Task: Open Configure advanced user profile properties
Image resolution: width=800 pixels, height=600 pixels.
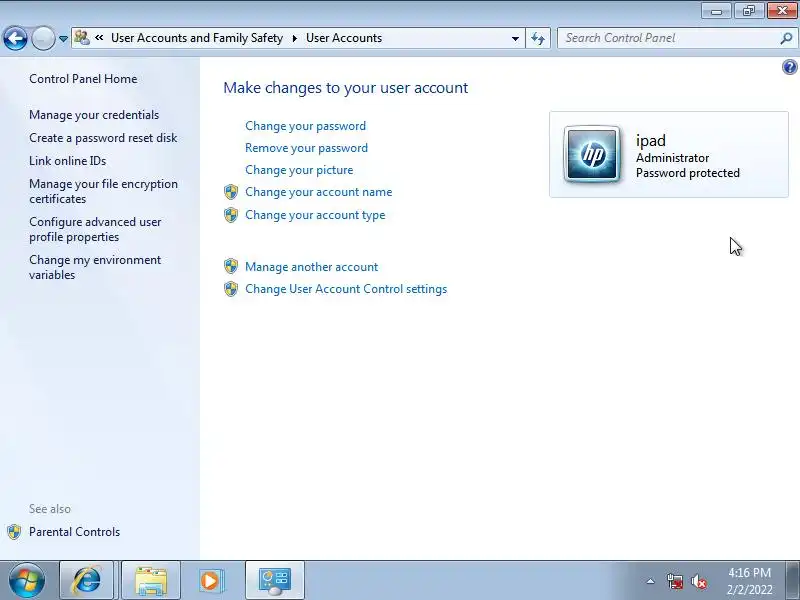Action: point(95,230)
